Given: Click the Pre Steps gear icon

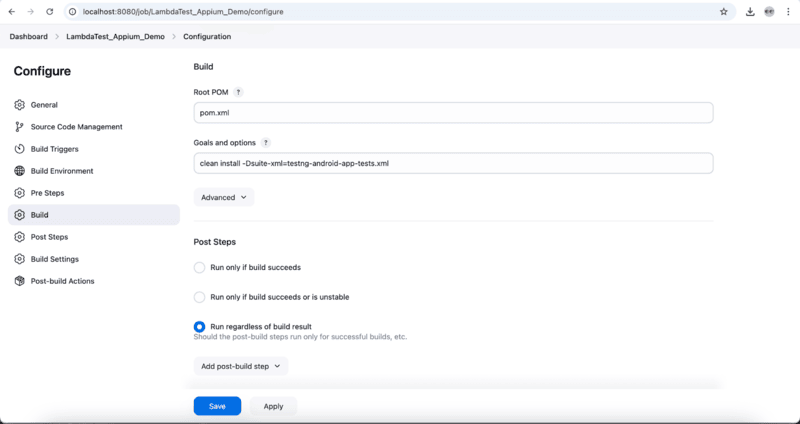Looking at the screenshot, I should pos(19,193).
